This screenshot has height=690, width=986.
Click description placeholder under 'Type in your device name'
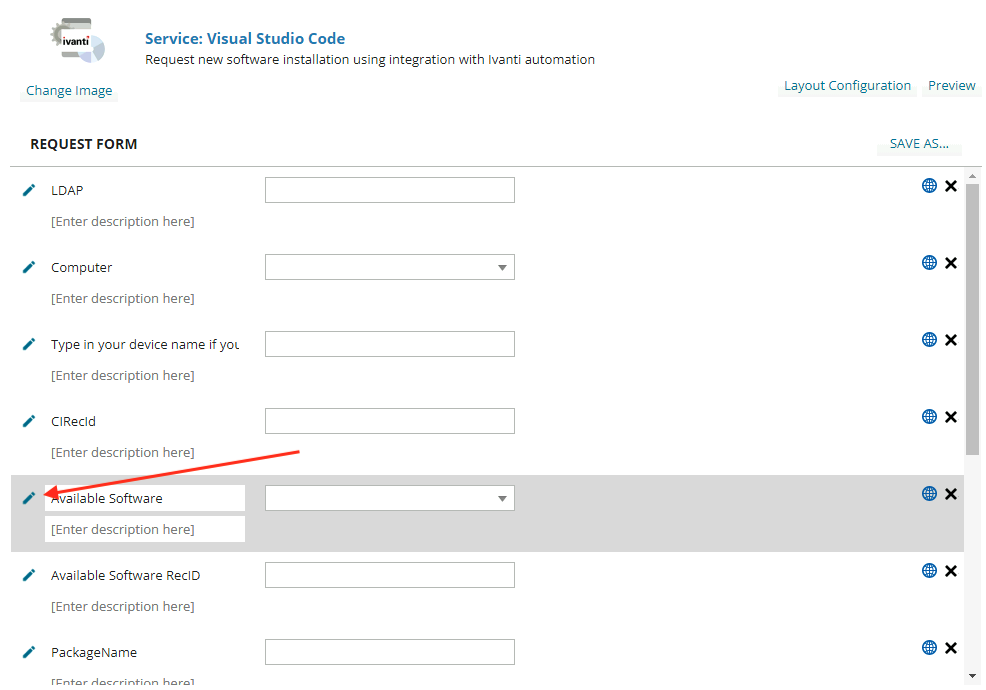(123, 376)
